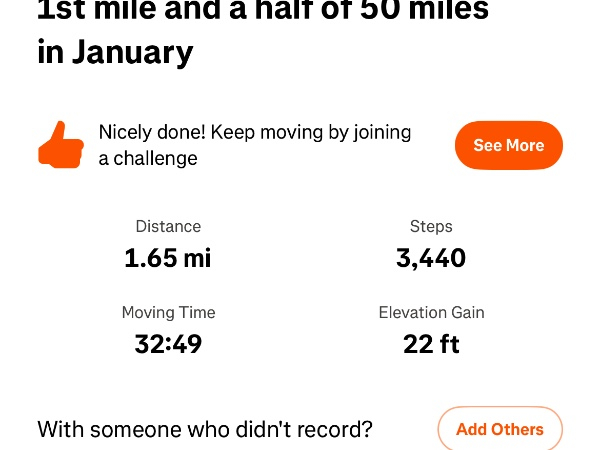Tap the Add Others button
600x450 pixels.
pos(500,430)
